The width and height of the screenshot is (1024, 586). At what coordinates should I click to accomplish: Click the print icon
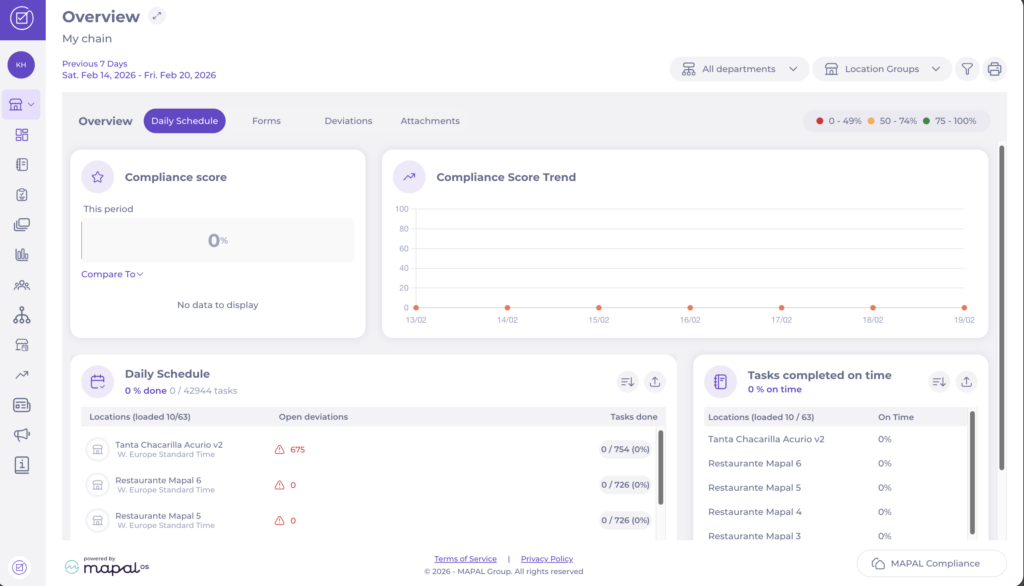point(994,69)
